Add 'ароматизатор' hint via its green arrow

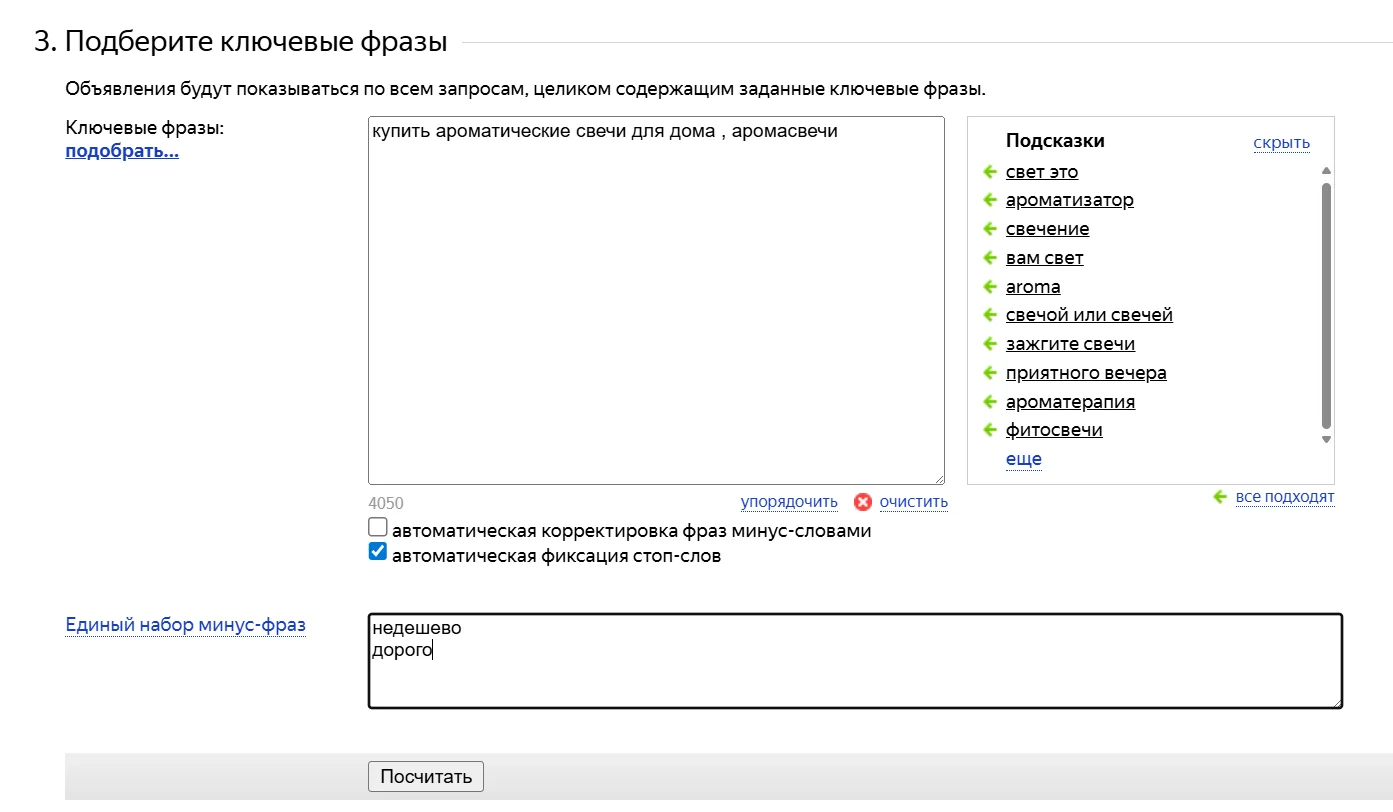[990, 200]
